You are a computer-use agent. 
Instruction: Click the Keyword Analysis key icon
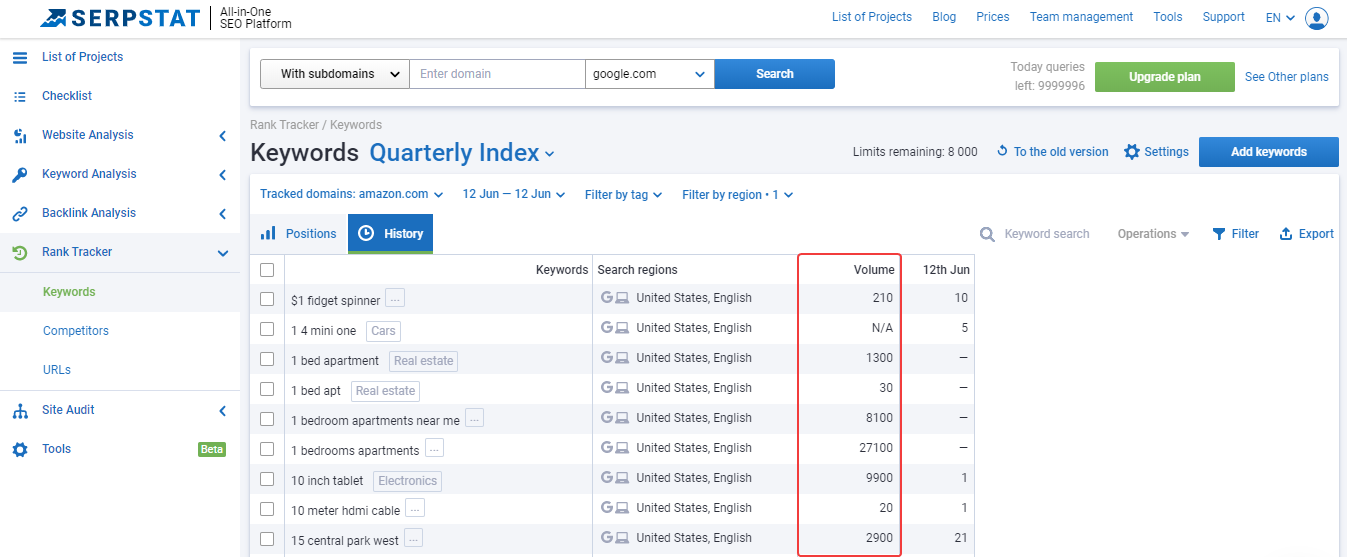point(20,174)
